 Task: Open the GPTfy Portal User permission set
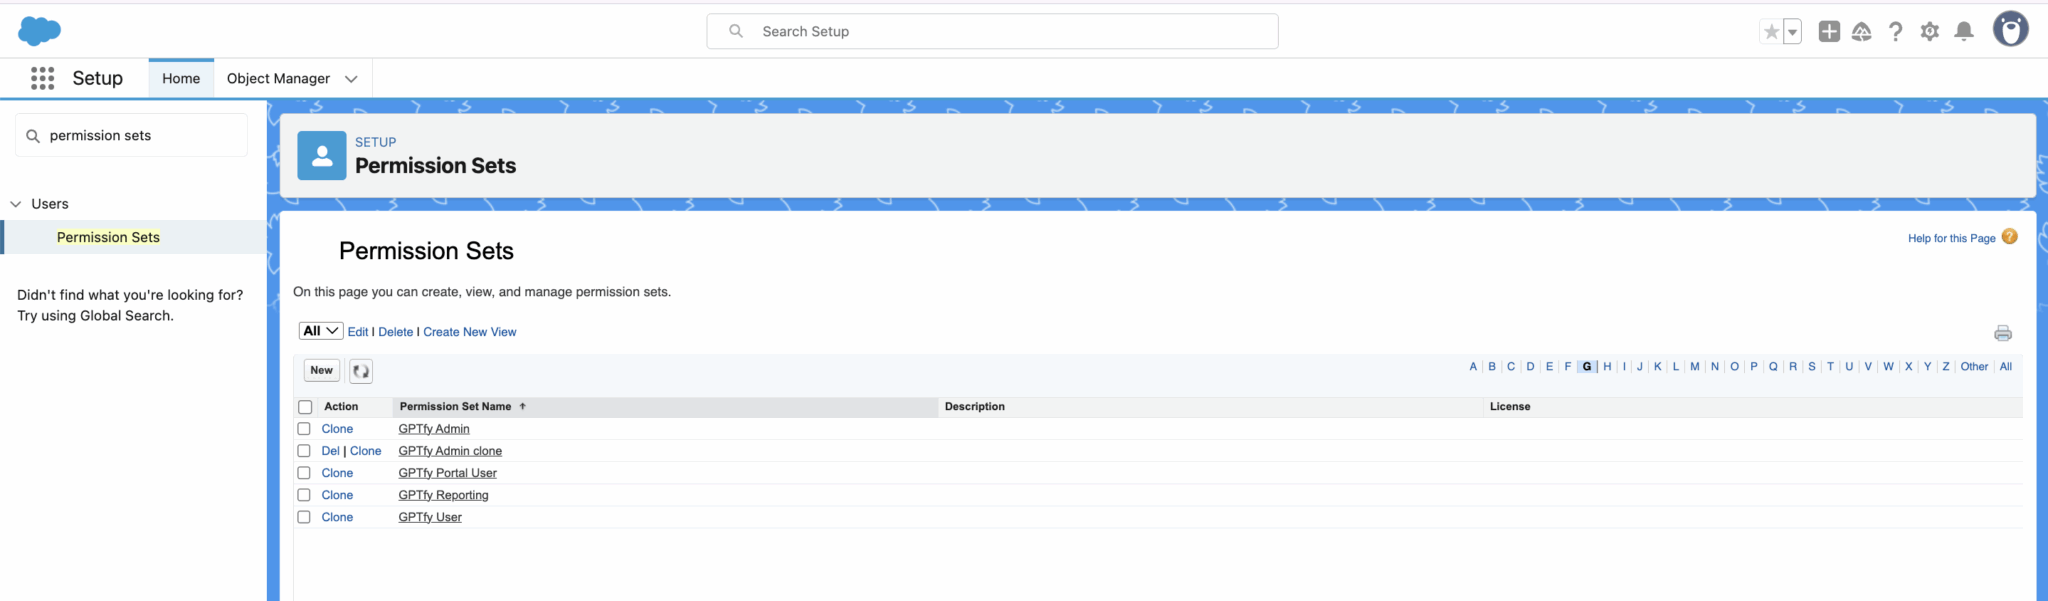447,473
